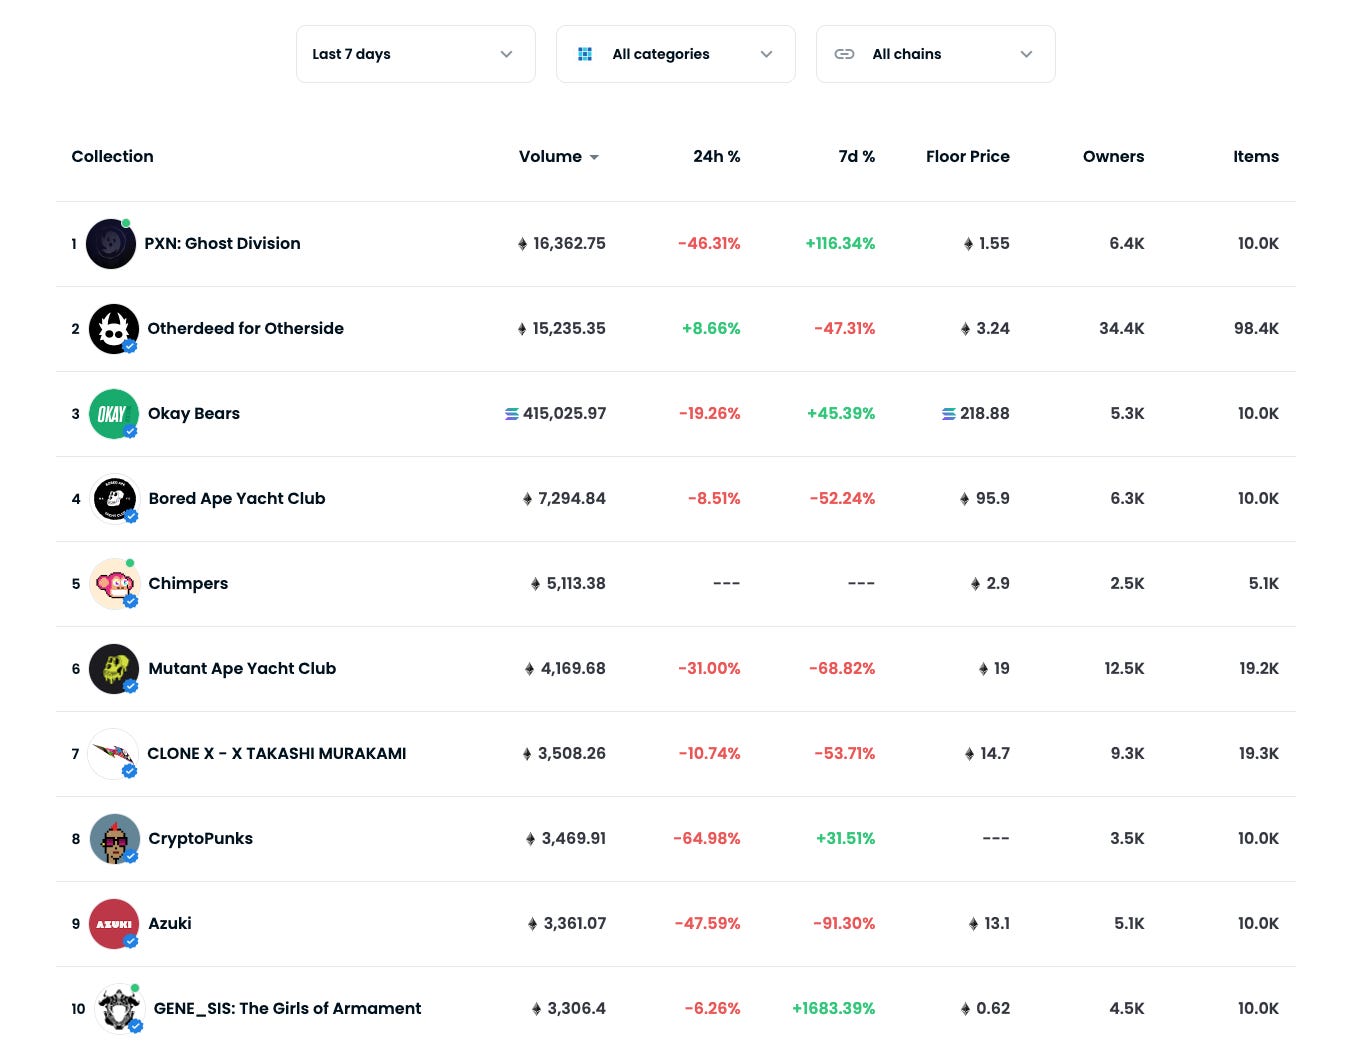
Task: Open the Last 7 days dropdown
Action: click(415, 54)
